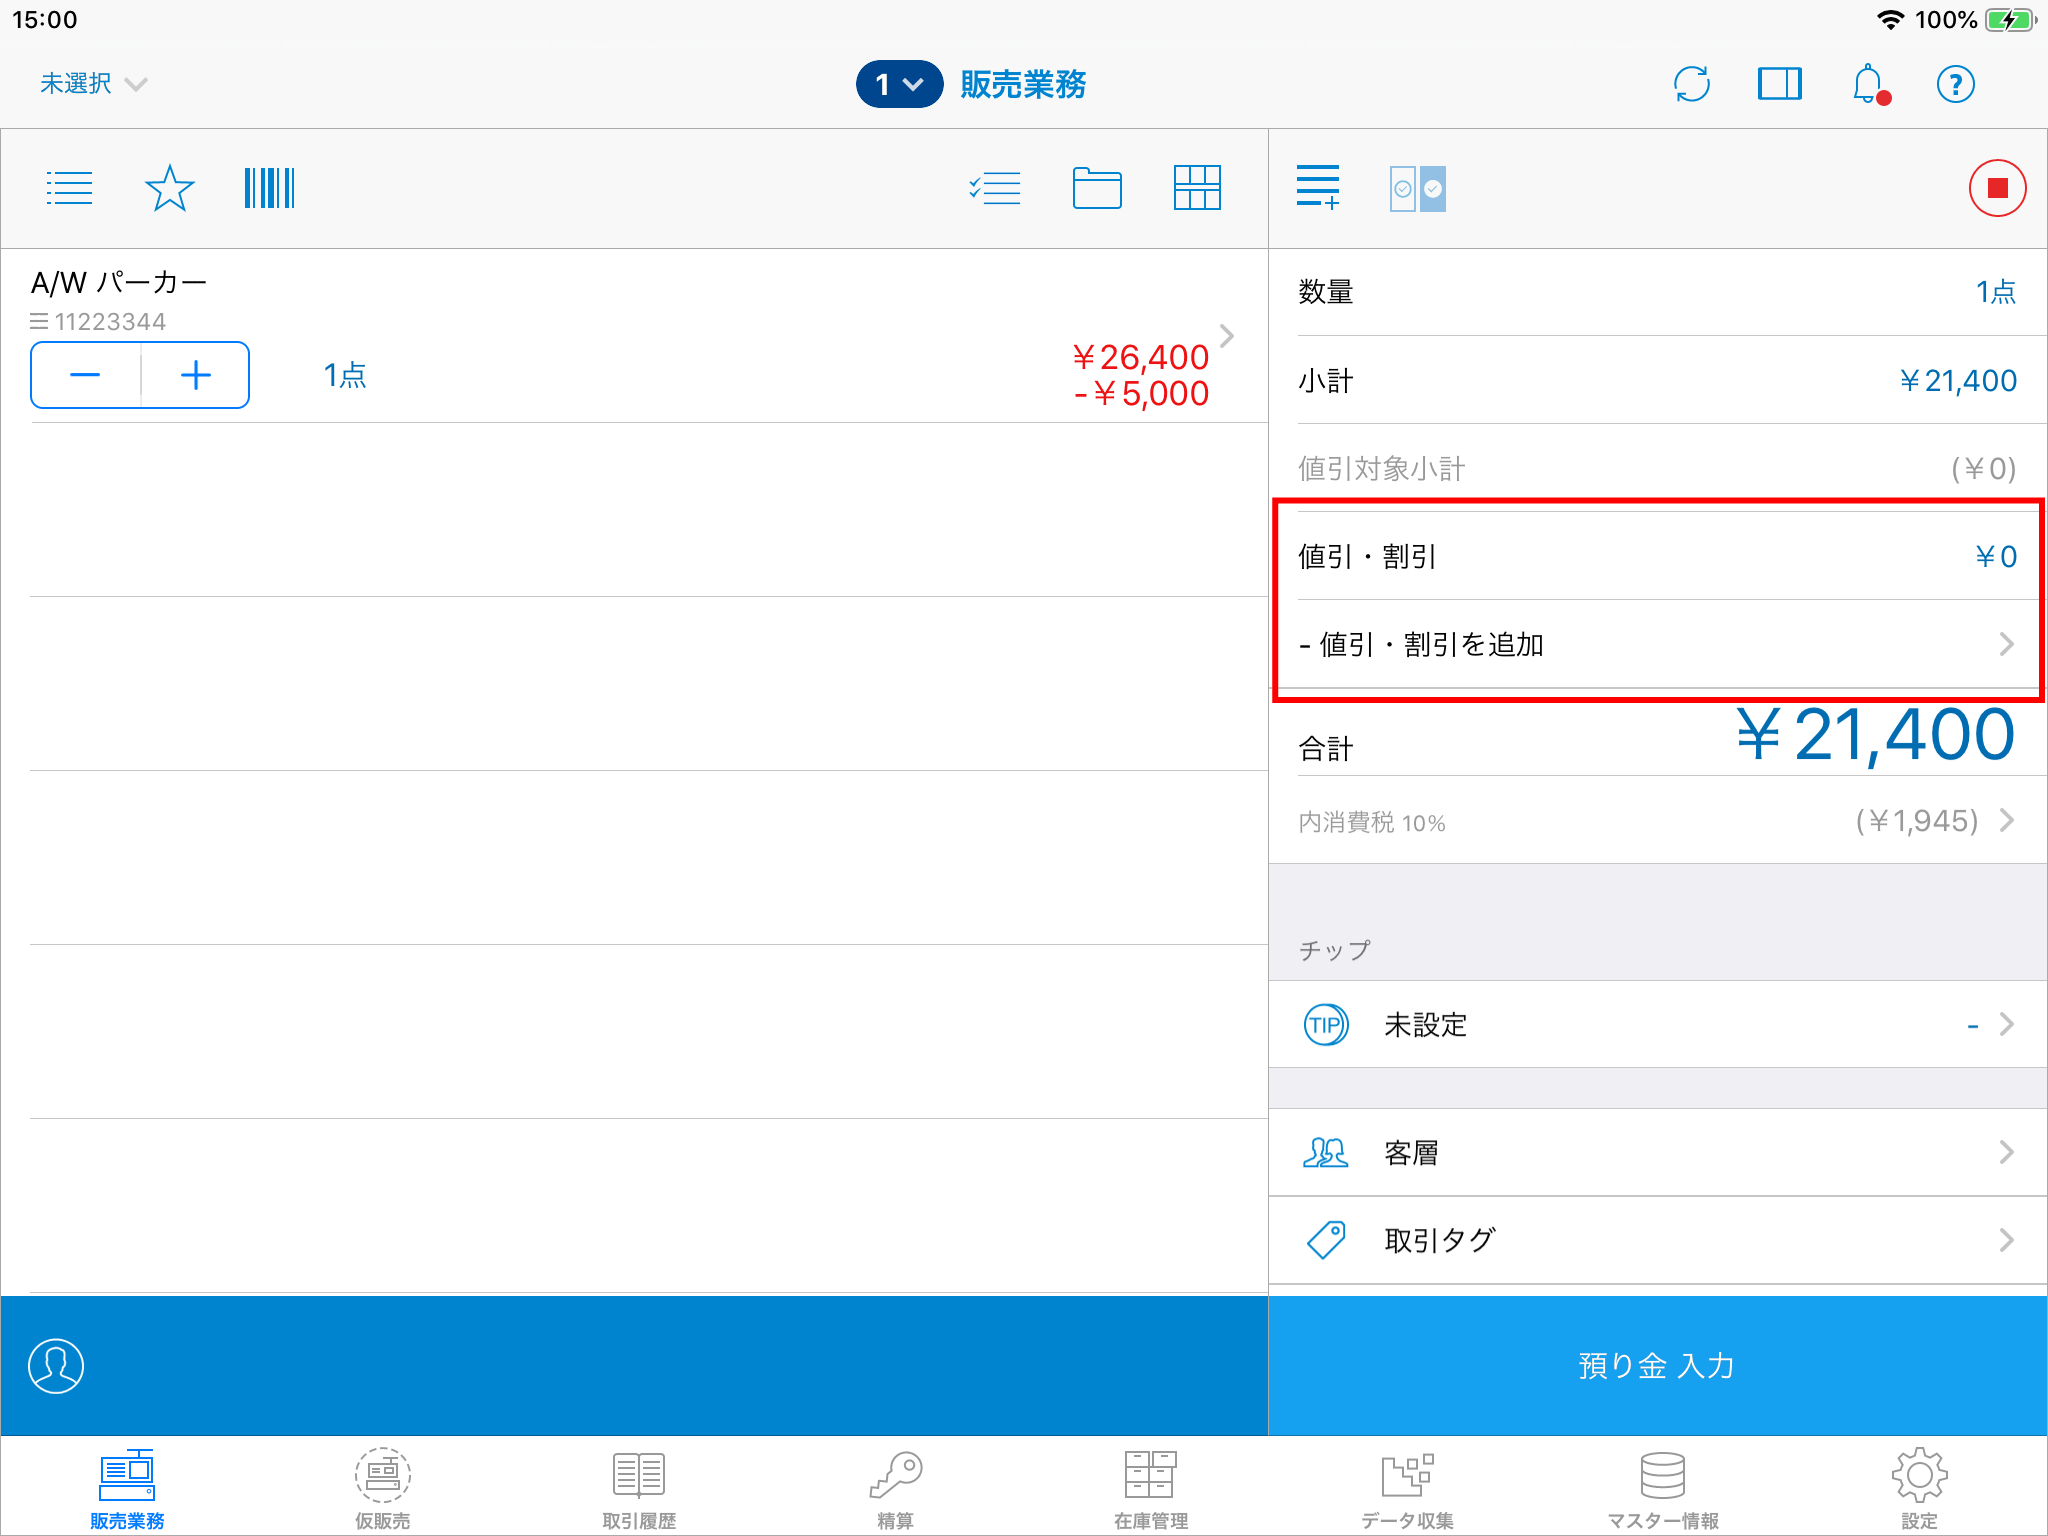Open the help question mark icon

pyautogui.click(x=1955, y=84)
